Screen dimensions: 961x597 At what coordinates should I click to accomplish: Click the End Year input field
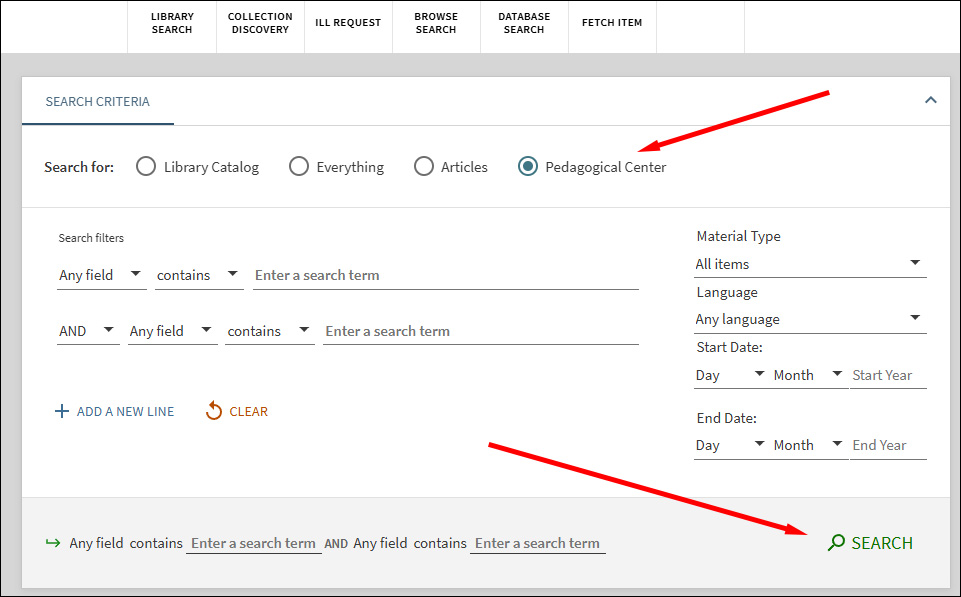click(888, 446)
